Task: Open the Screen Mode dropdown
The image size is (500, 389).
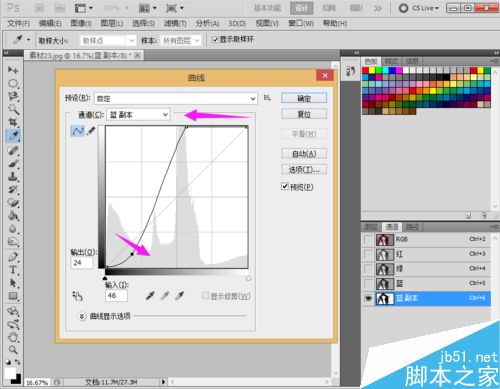Action: (175, 8)
